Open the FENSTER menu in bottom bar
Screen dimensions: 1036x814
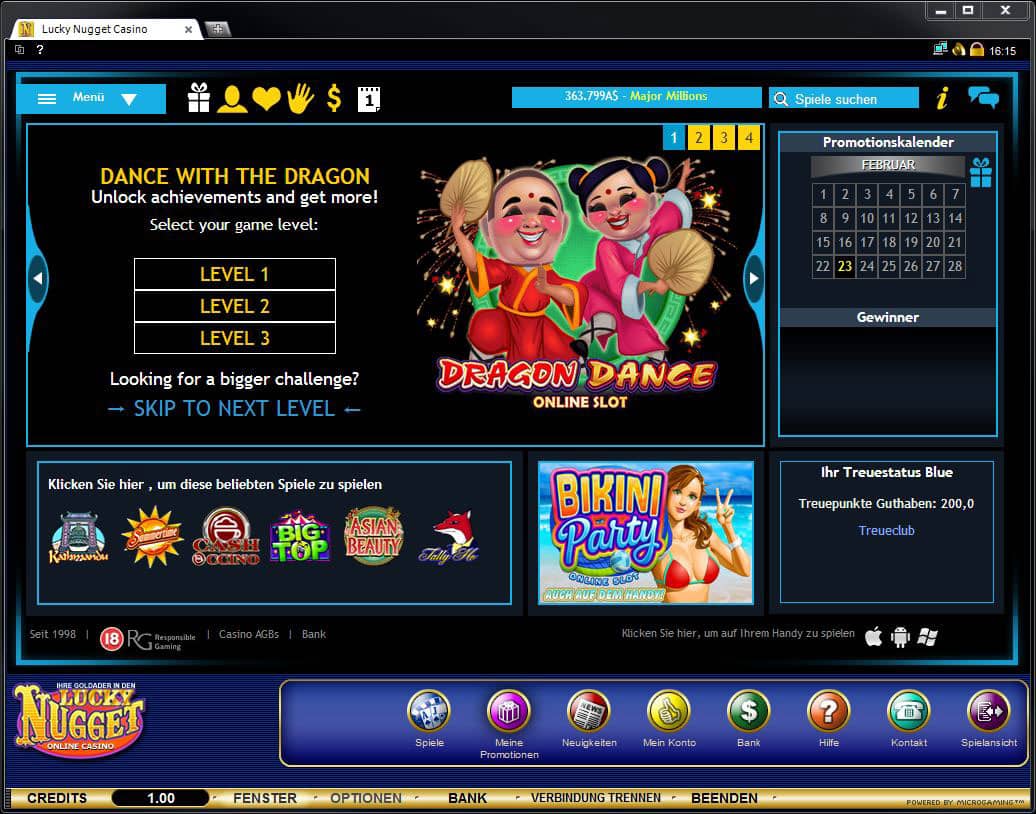(x=265, y=798)
